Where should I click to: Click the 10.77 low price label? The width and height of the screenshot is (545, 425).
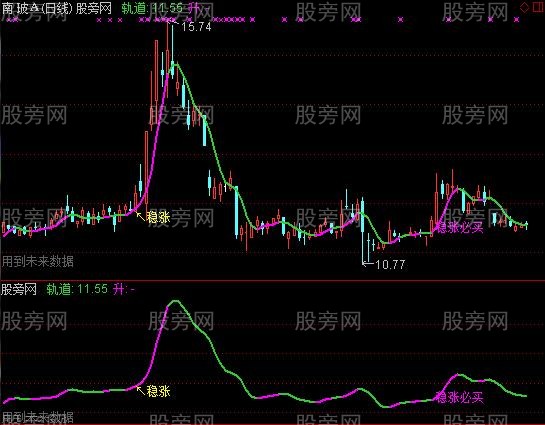(x=390, y=265)
